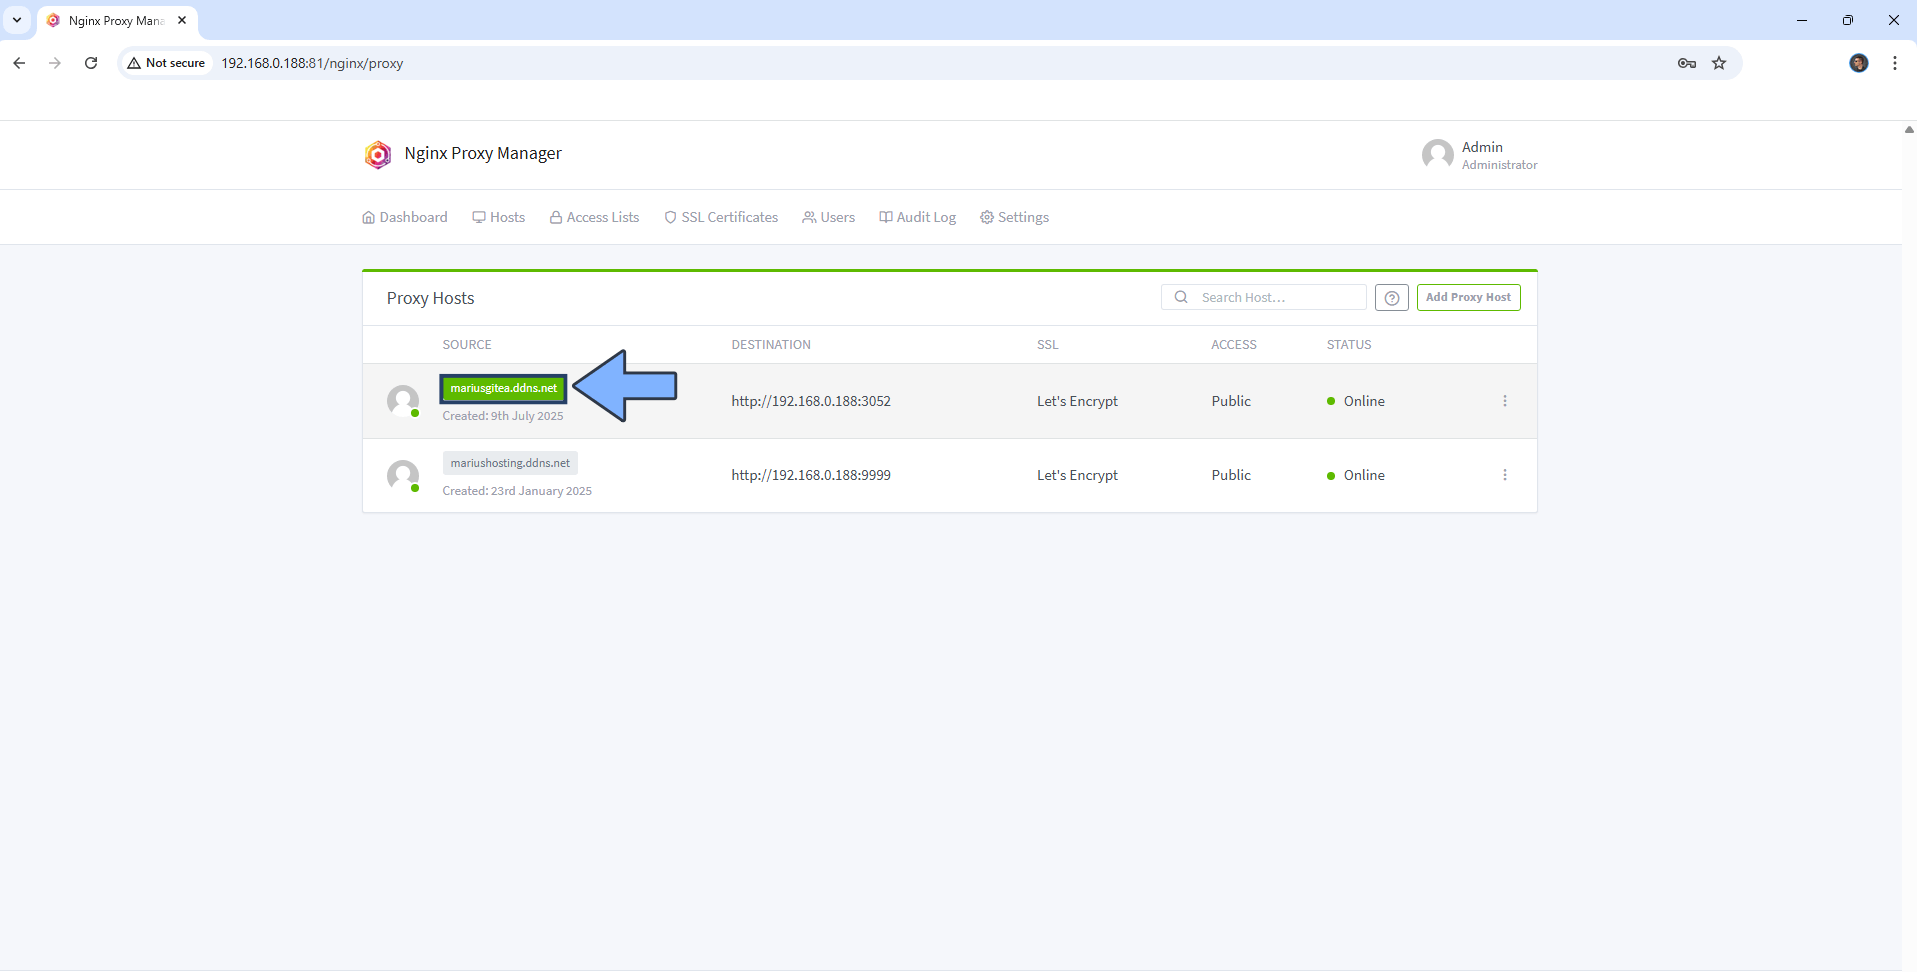1917x972 pixels.
Task: Click the Proxy Hosts heading
Action: coord(430,298)
